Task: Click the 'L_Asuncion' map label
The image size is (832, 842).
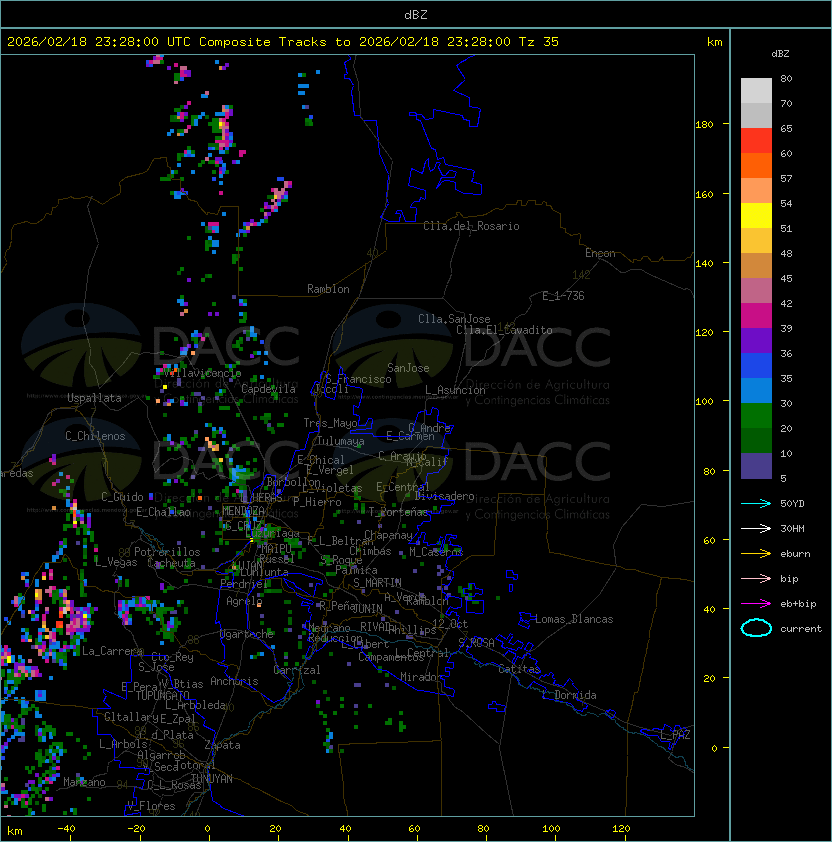Action: [455, 390]
